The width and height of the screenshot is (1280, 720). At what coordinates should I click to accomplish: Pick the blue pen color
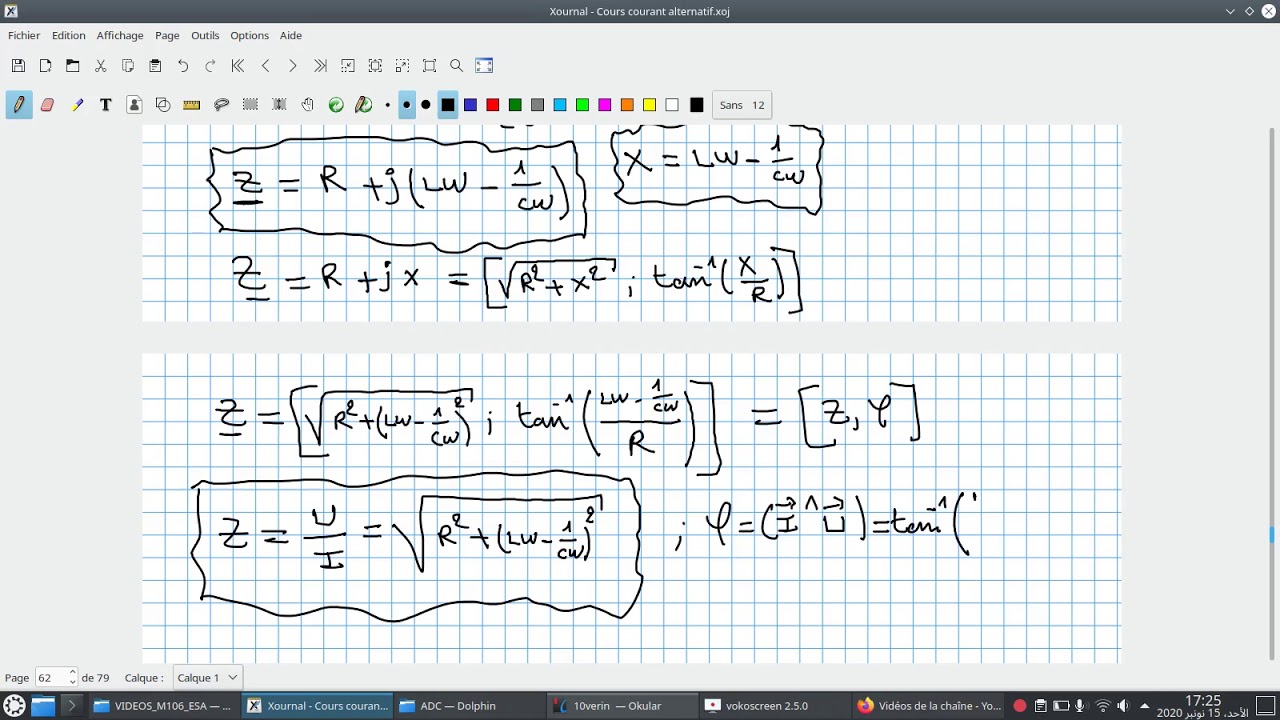(470, 105)
